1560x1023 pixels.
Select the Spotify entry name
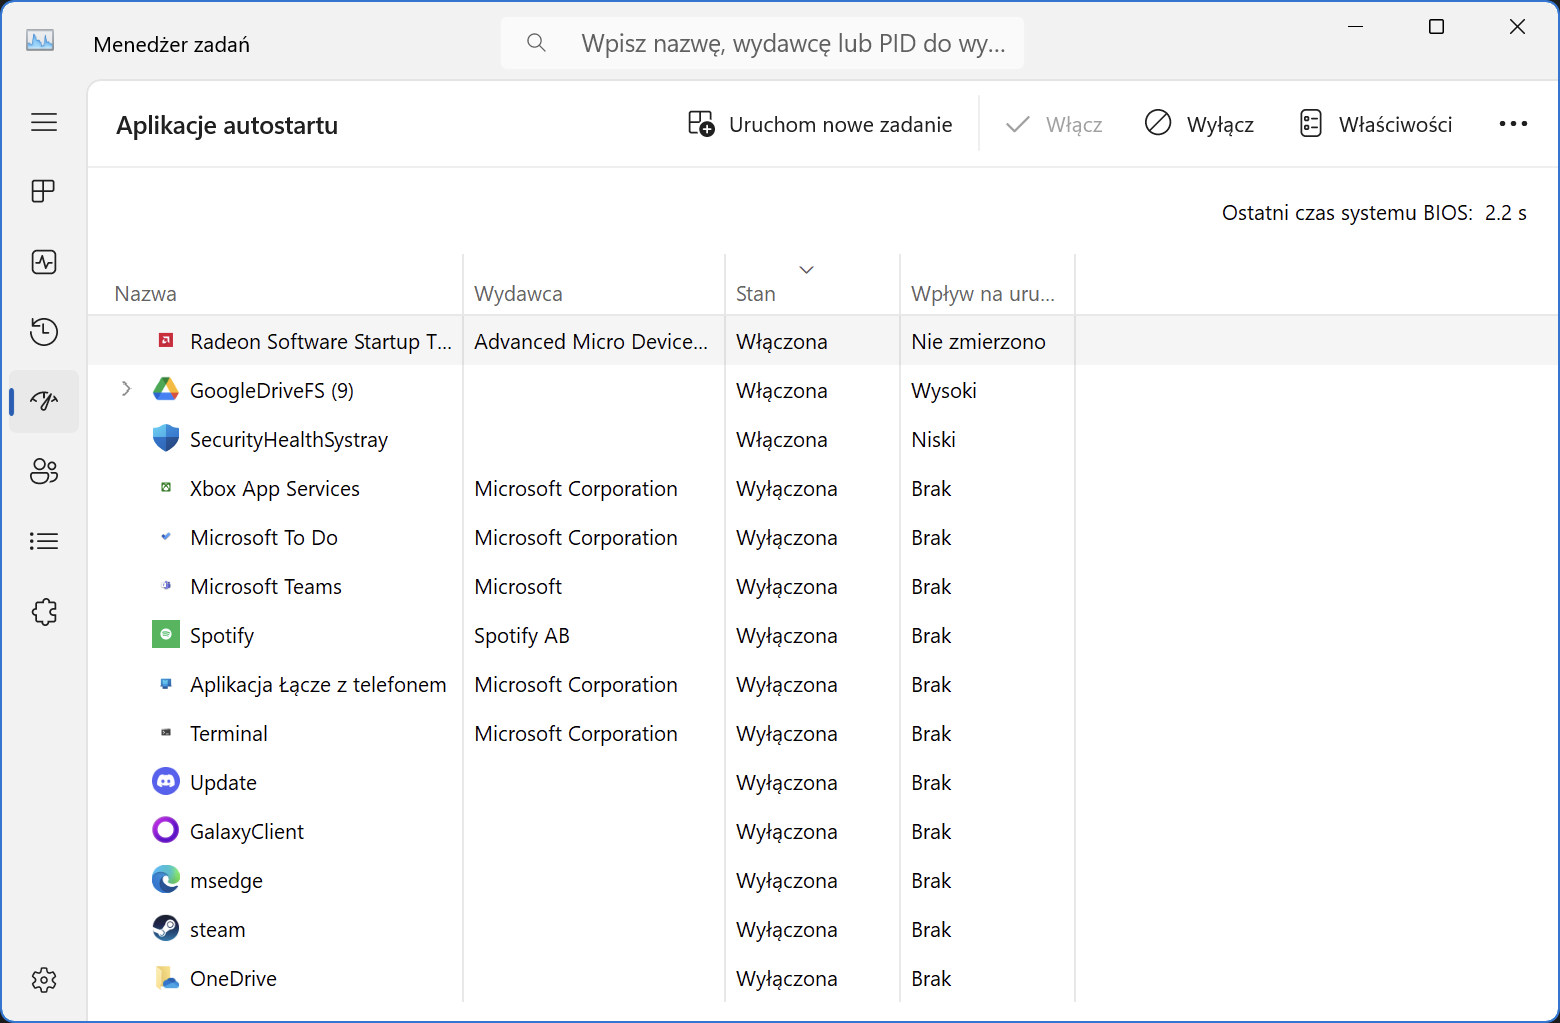tap(222, 636)
